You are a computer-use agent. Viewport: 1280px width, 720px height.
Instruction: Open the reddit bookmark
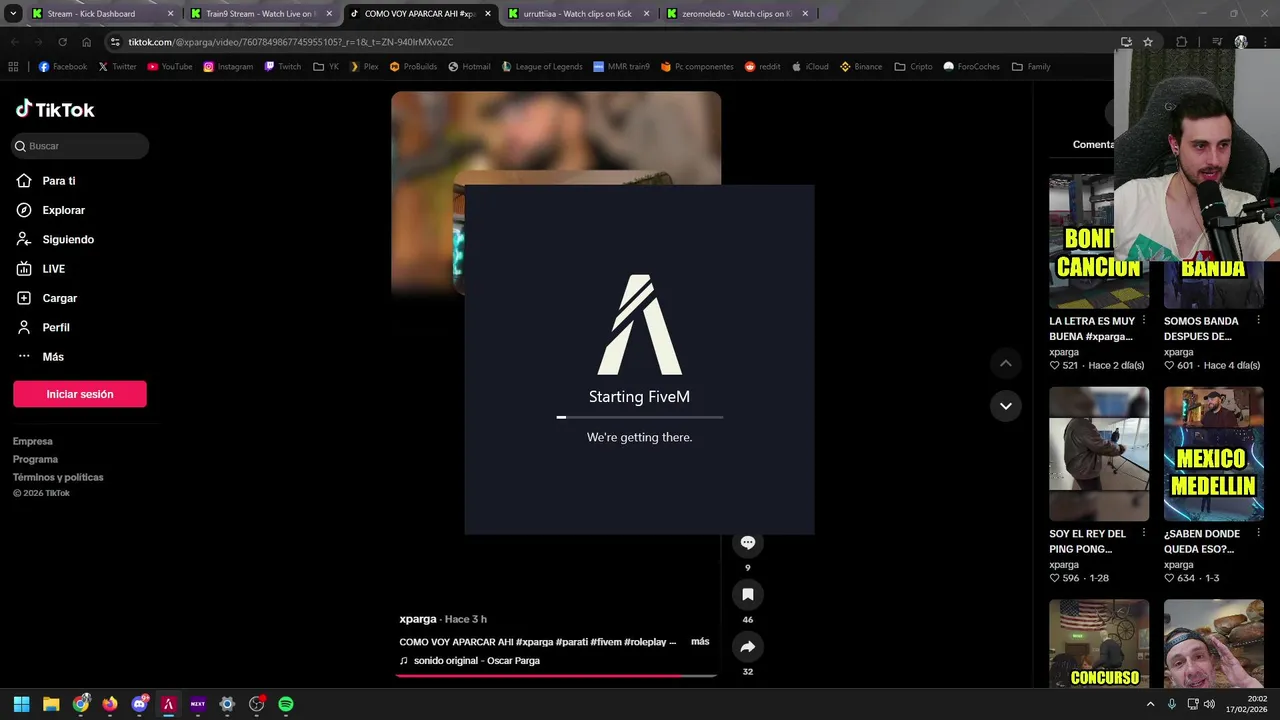click(763, 67)
